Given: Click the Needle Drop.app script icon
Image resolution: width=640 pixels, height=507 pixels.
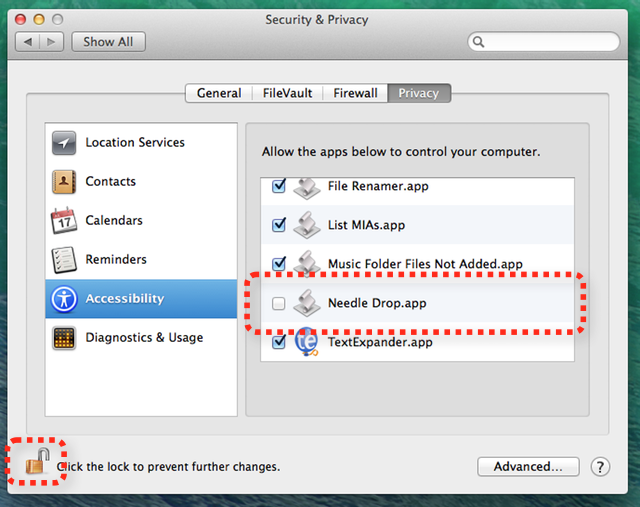Looking at the screenshot, I should coord(307,303).
